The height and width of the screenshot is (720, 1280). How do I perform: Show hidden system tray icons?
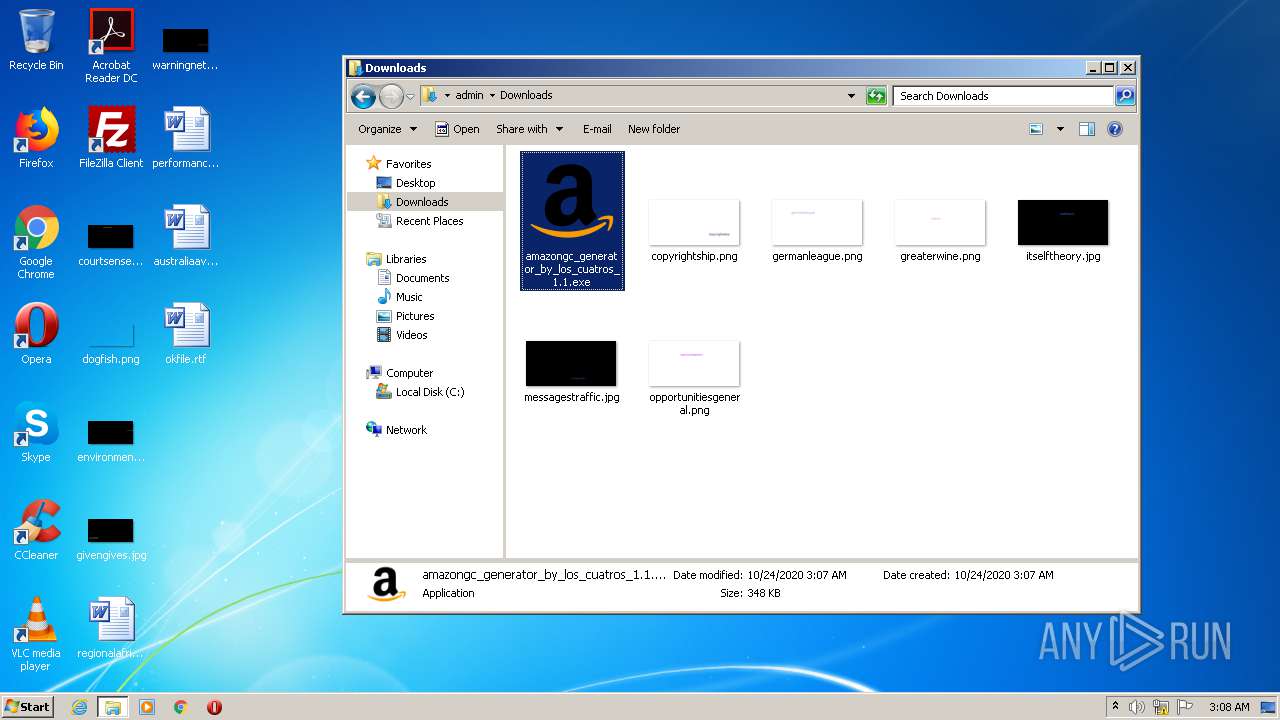pos(1115,707)
